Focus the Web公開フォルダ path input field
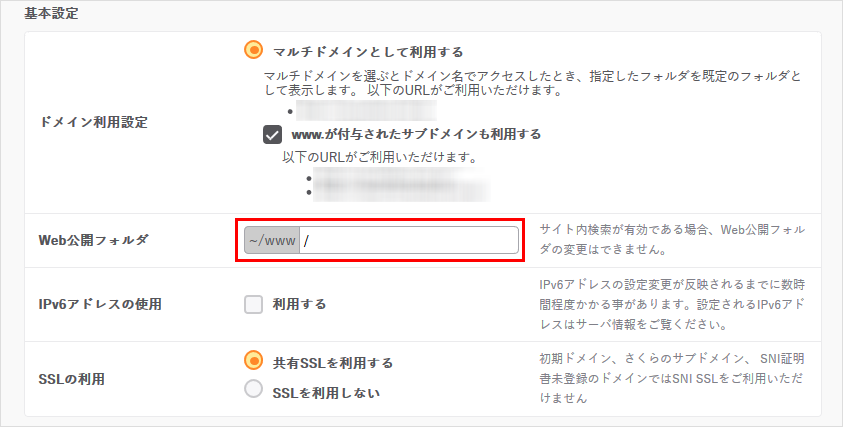843x427 pixels. [408, 241]
